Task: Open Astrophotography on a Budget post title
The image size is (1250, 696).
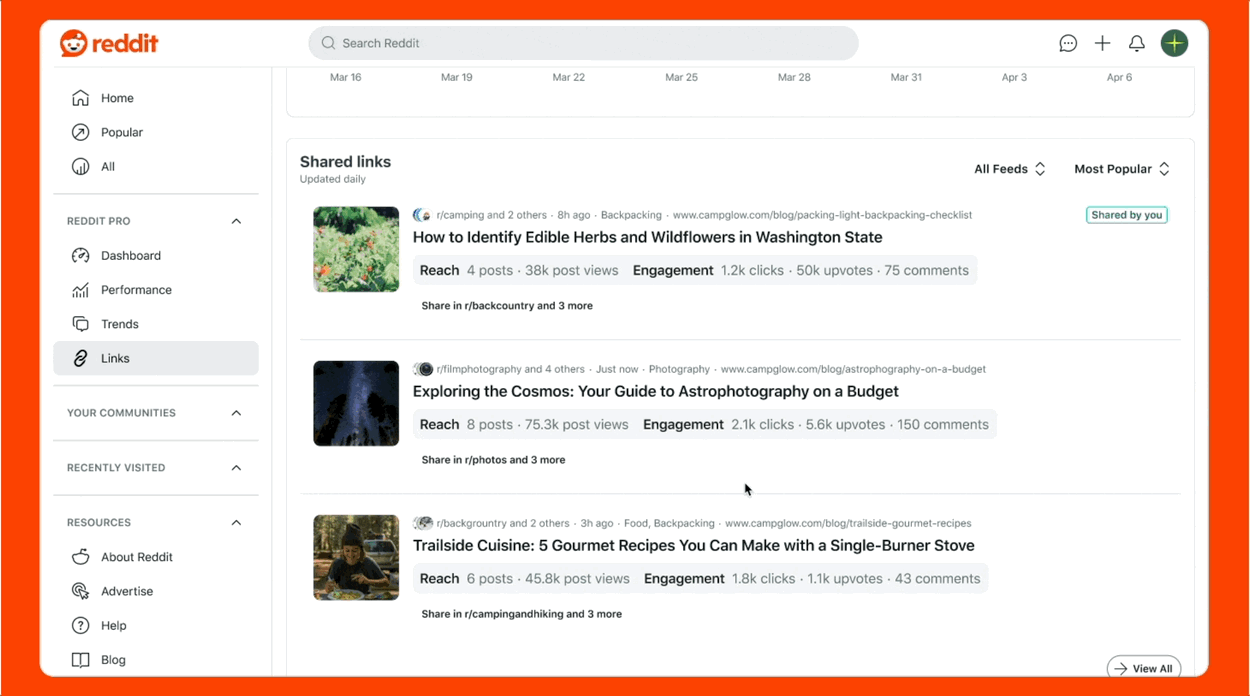Action: click(x=655, y=391)
